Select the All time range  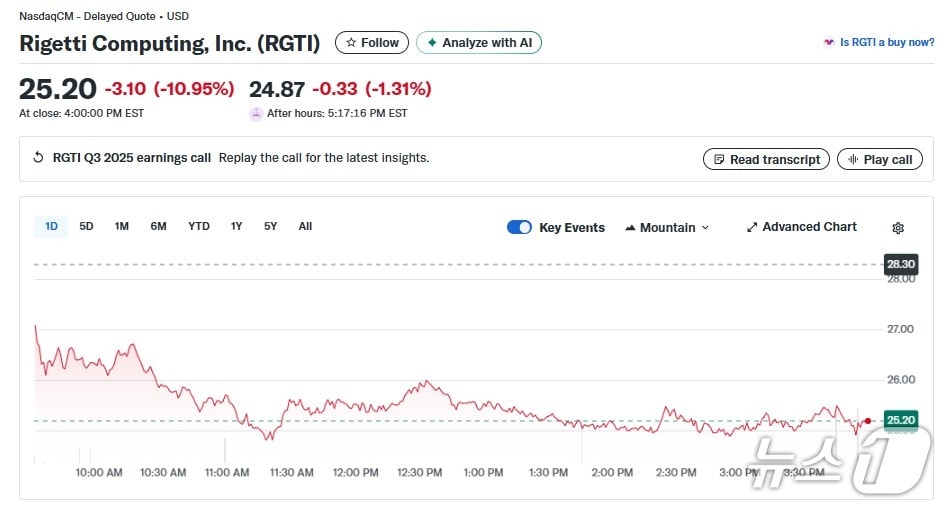[305, 226]
